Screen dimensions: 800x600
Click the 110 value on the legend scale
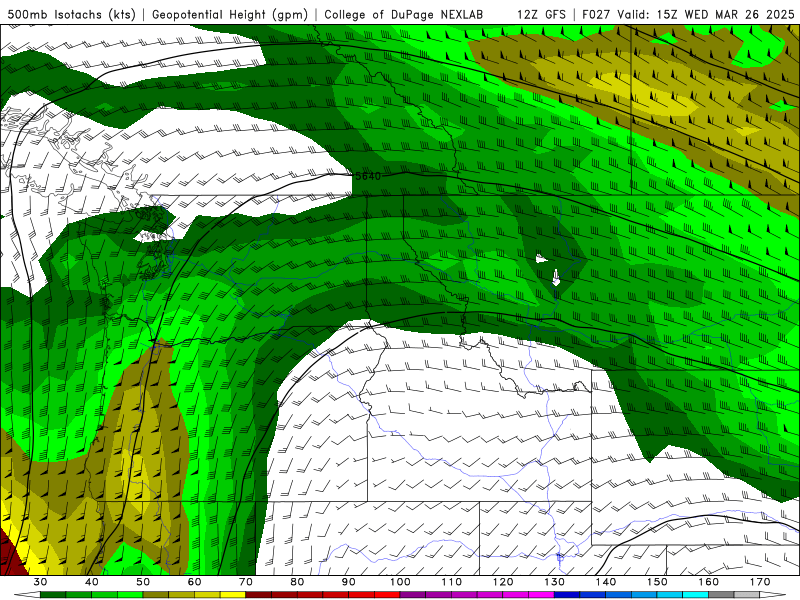(452, 582)
